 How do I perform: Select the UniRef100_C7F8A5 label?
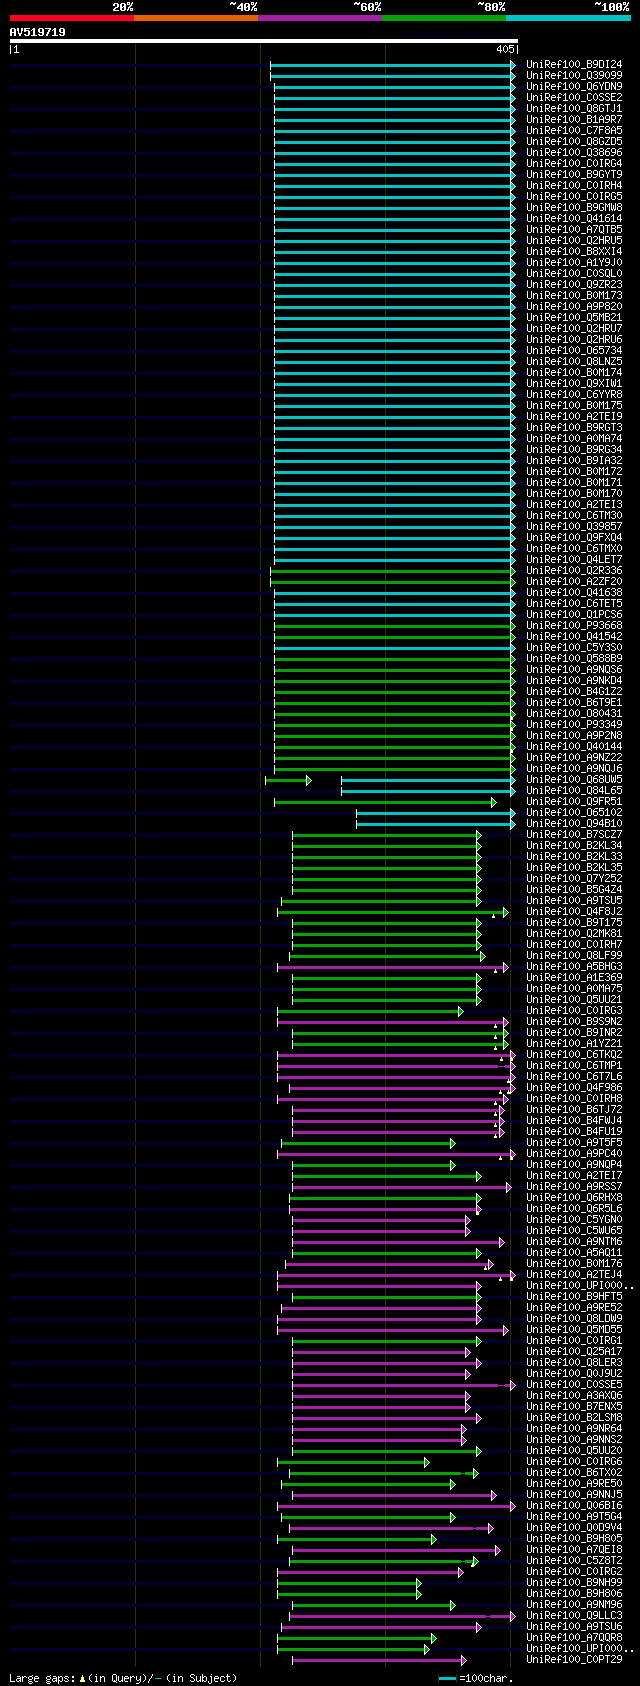574,130
